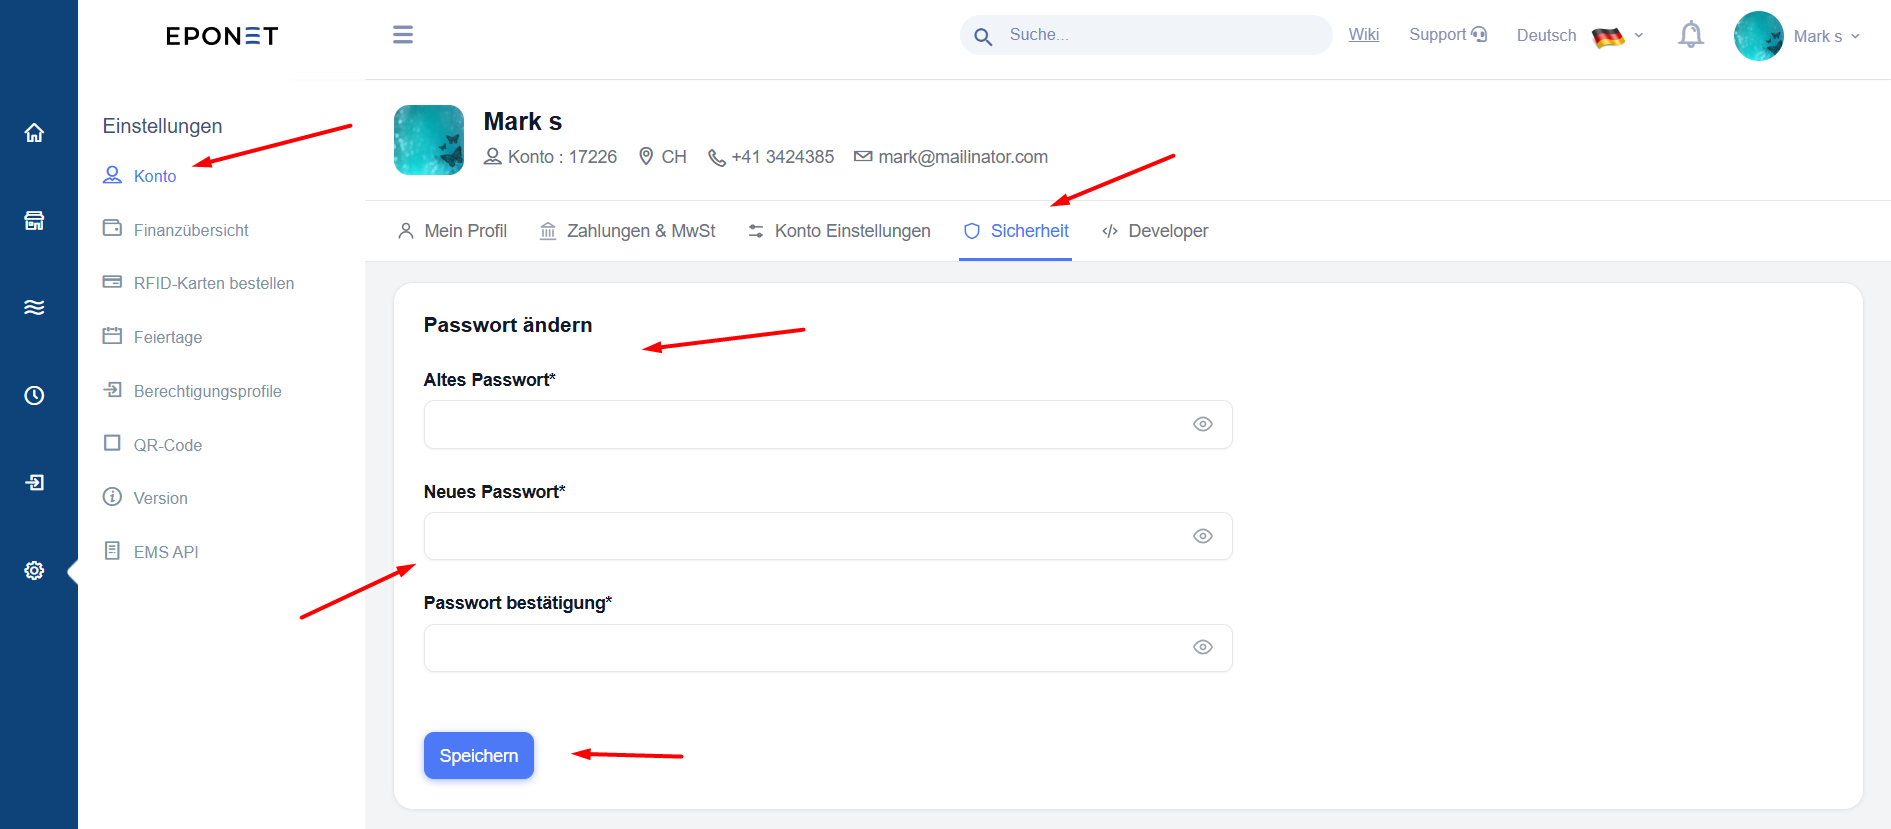Click the phone number +41 3424385
This screenshot has width=1891, height=829.
coord(783,157)
